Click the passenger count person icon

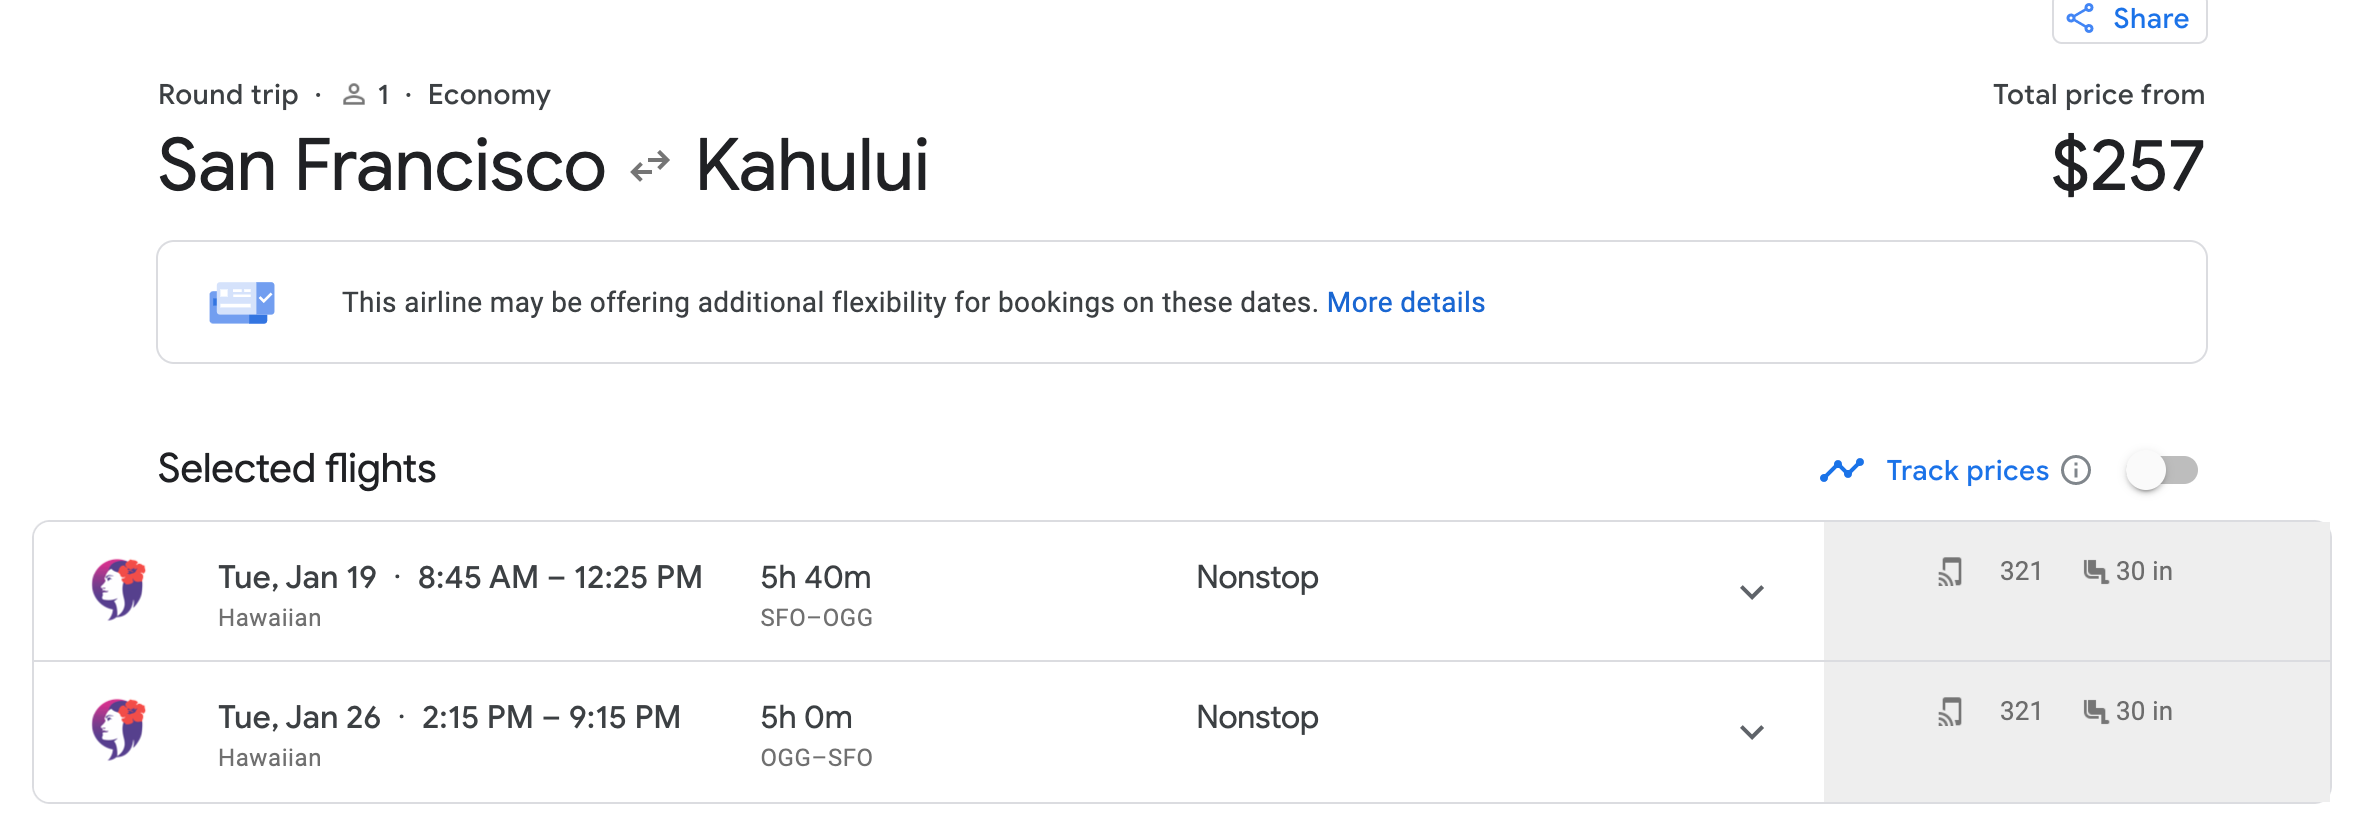pos(353,95)
